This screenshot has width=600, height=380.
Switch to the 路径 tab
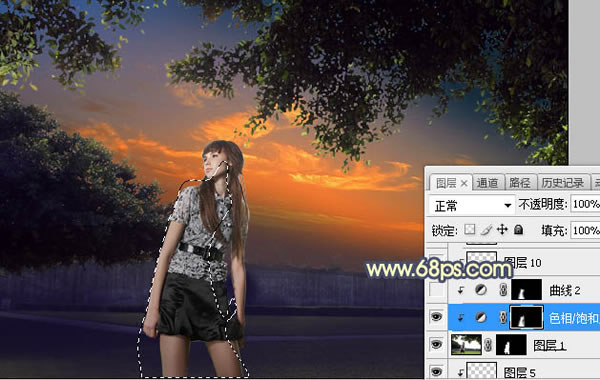click(520, 183)
